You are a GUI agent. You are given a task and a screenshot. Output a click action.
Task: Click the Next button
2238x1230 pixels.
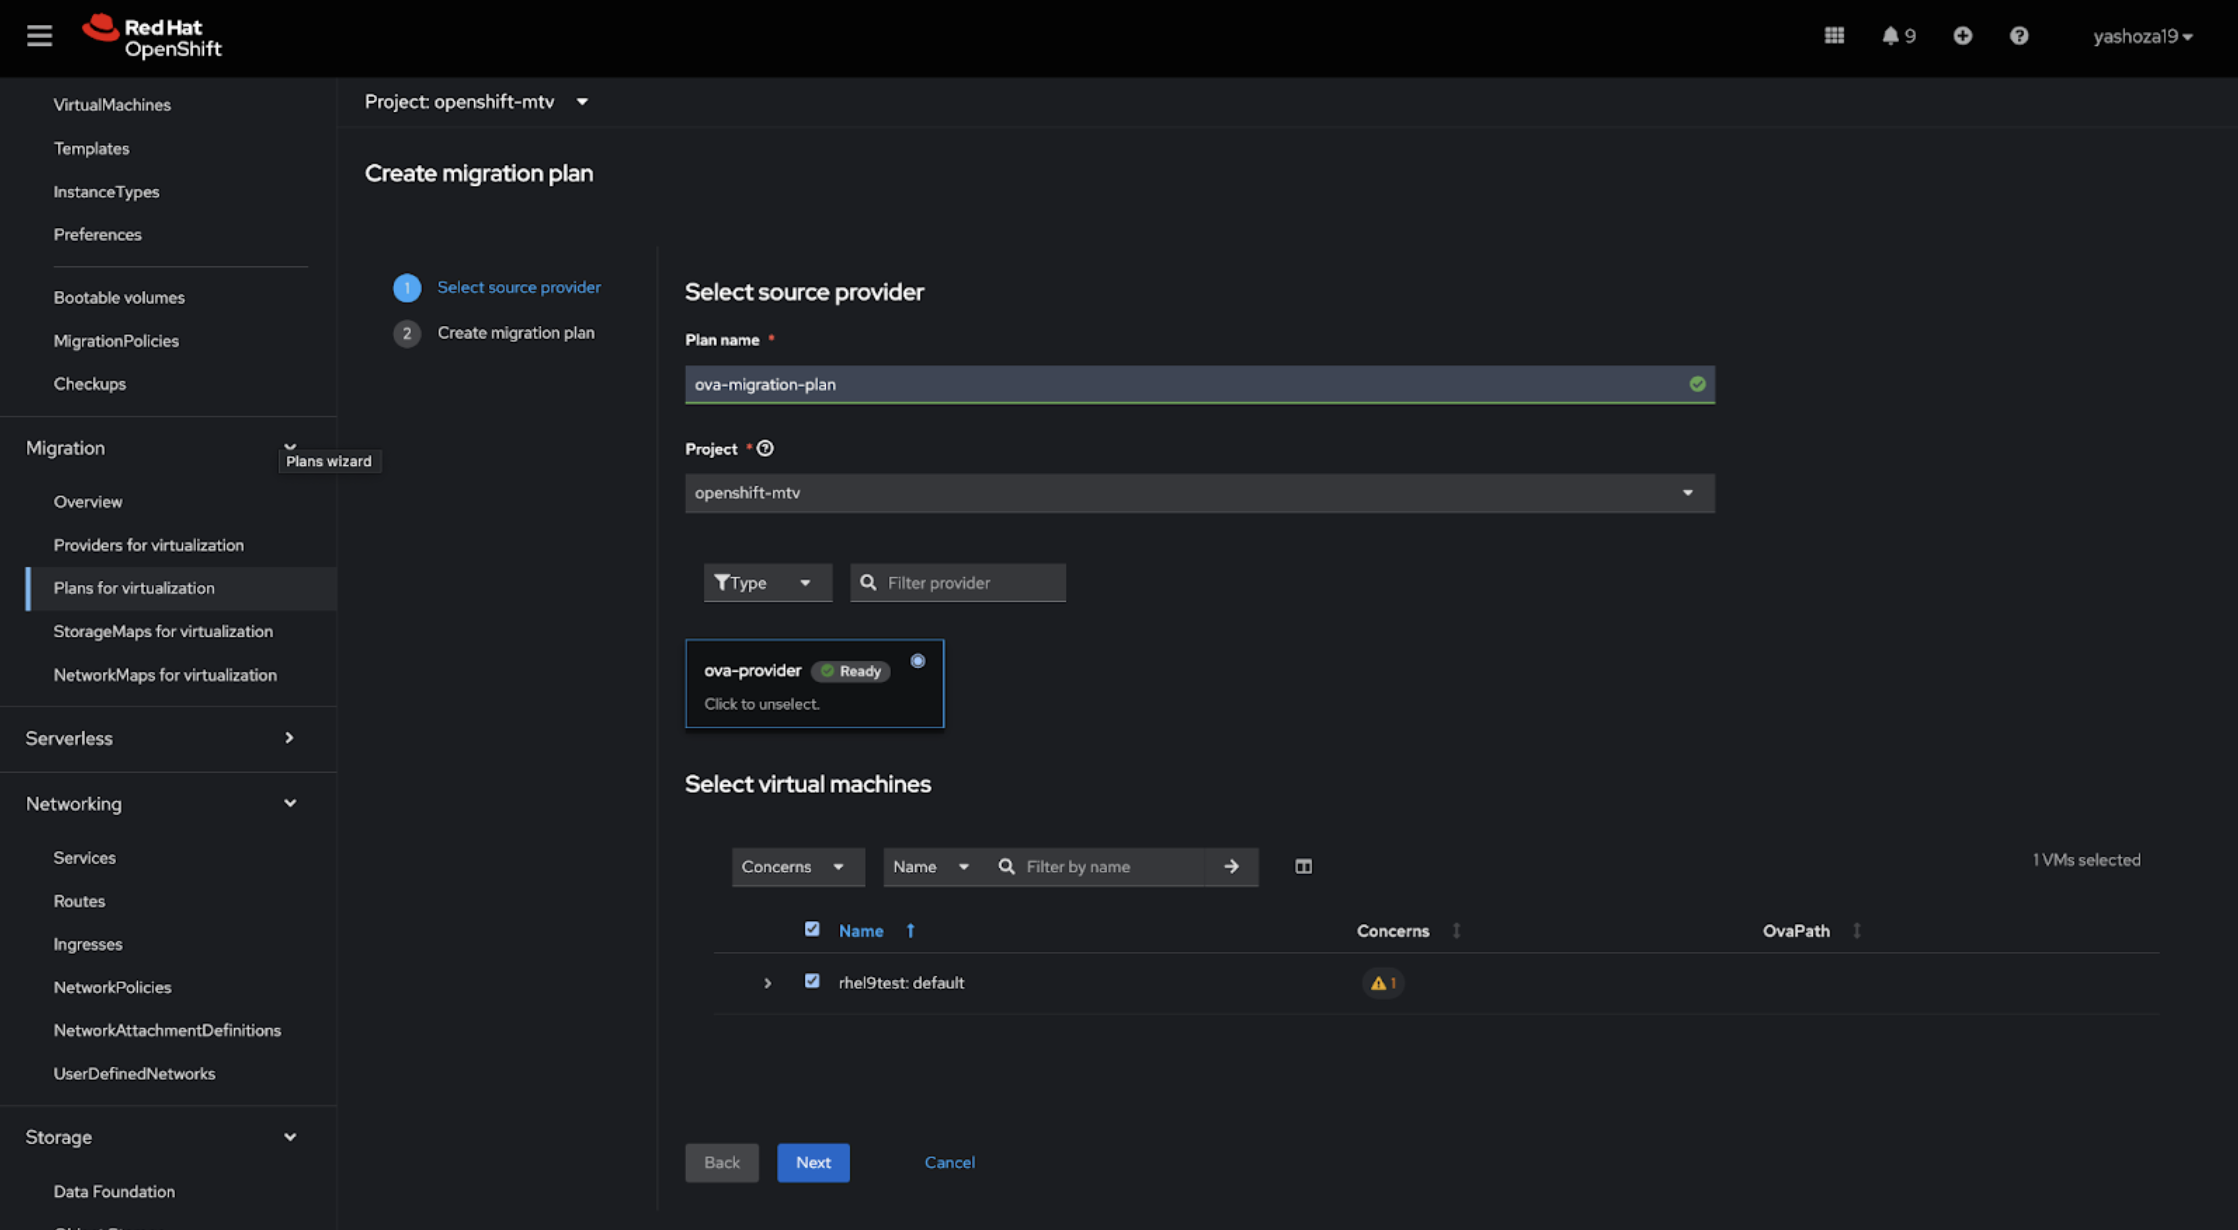[x=812, y=1163]
